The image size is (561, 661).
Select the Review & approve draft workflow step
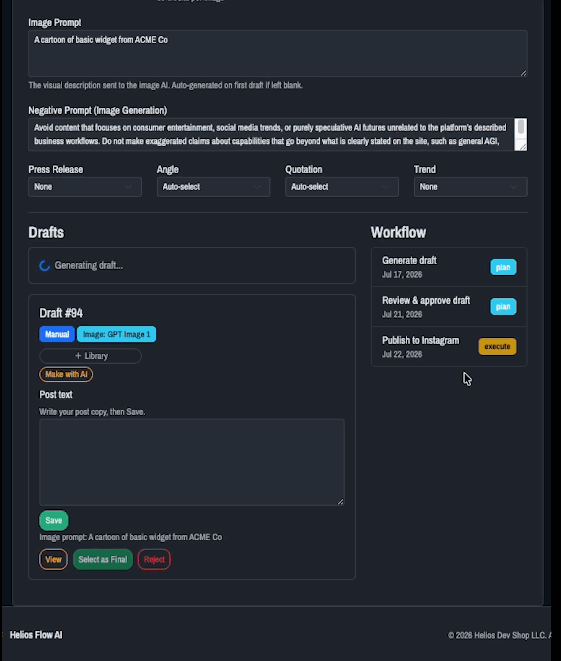click(449, 306)
